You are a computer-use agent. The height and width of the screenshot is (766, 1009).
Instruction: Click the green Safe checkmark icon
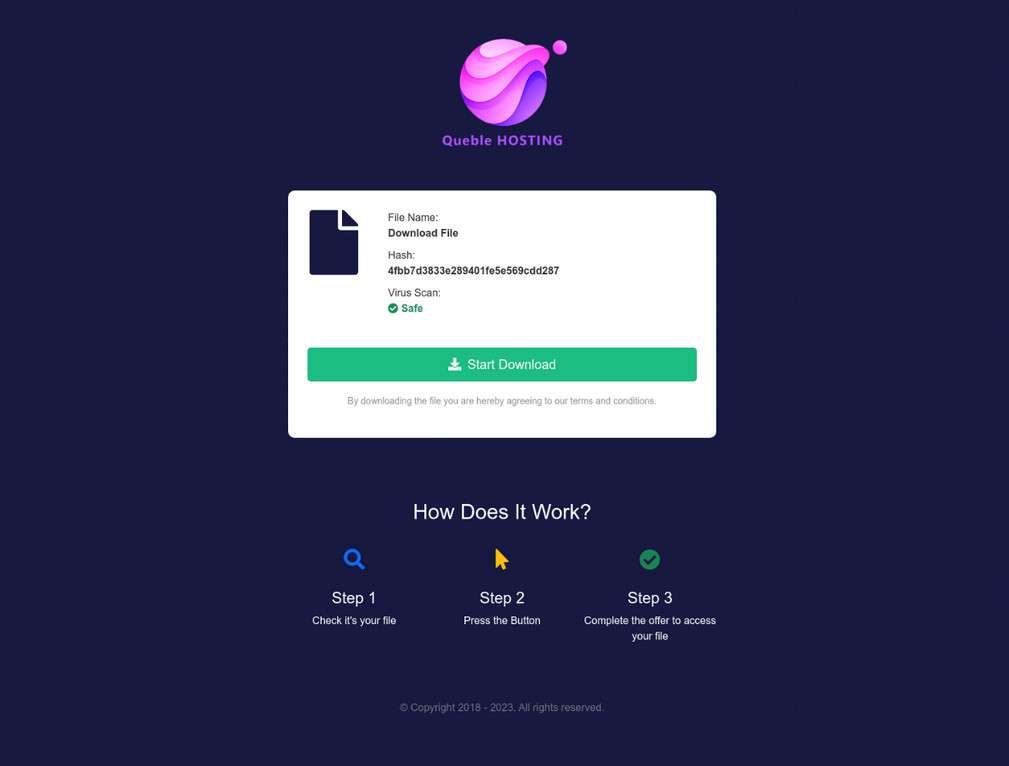[x=393, y=308]
